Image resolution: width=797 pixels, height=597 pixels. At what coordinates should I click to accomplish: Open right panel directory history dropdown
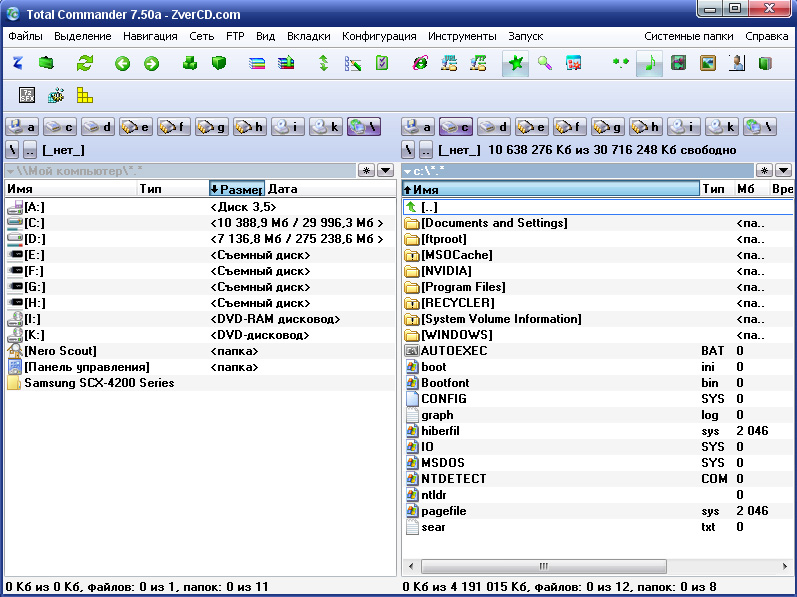point(782,171)
